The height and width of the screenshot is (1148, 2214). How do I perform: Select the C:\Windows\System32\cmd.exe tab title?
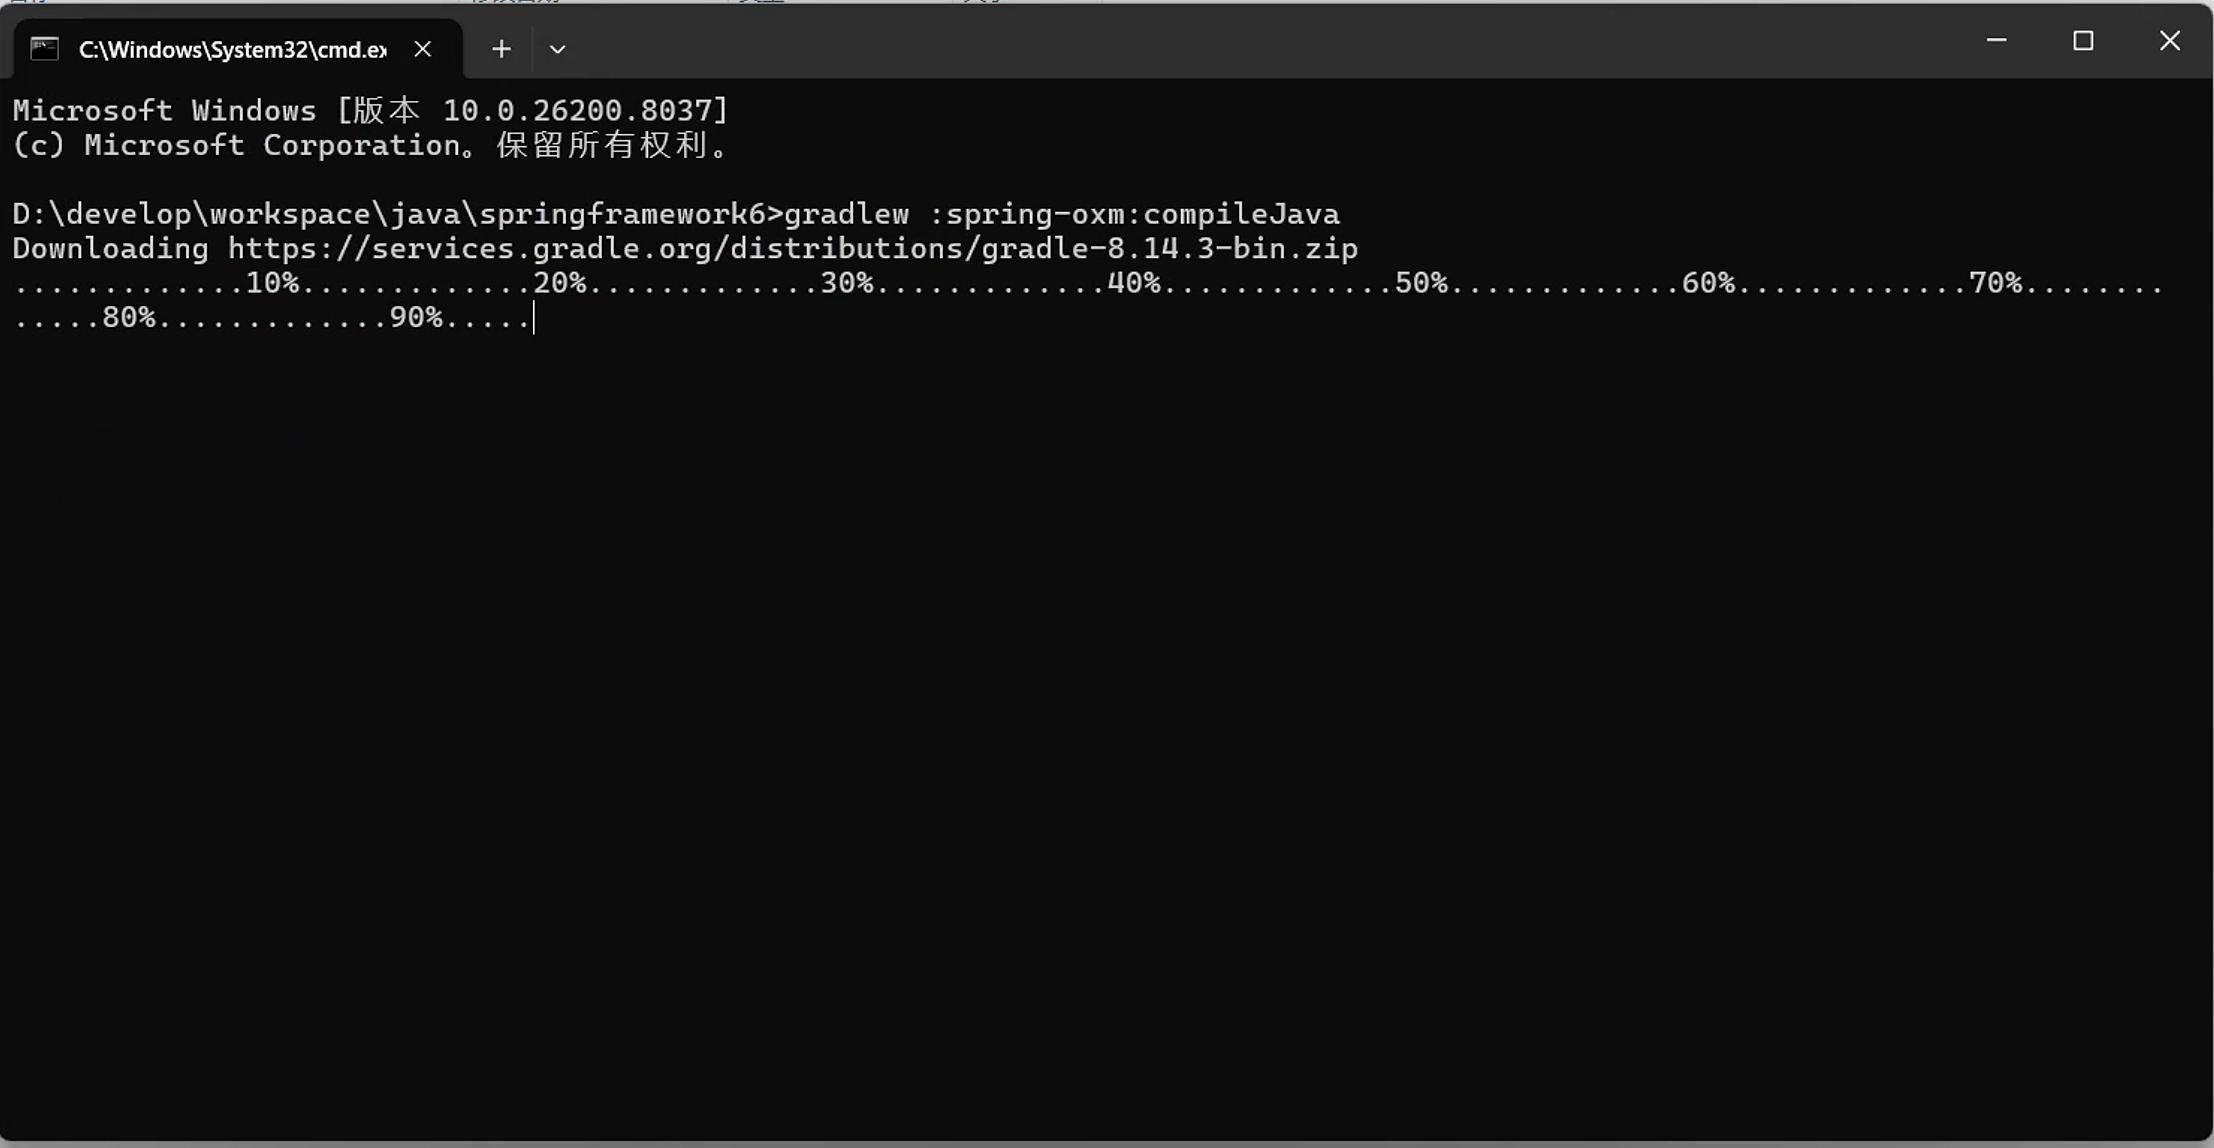[x=233, y=50]
